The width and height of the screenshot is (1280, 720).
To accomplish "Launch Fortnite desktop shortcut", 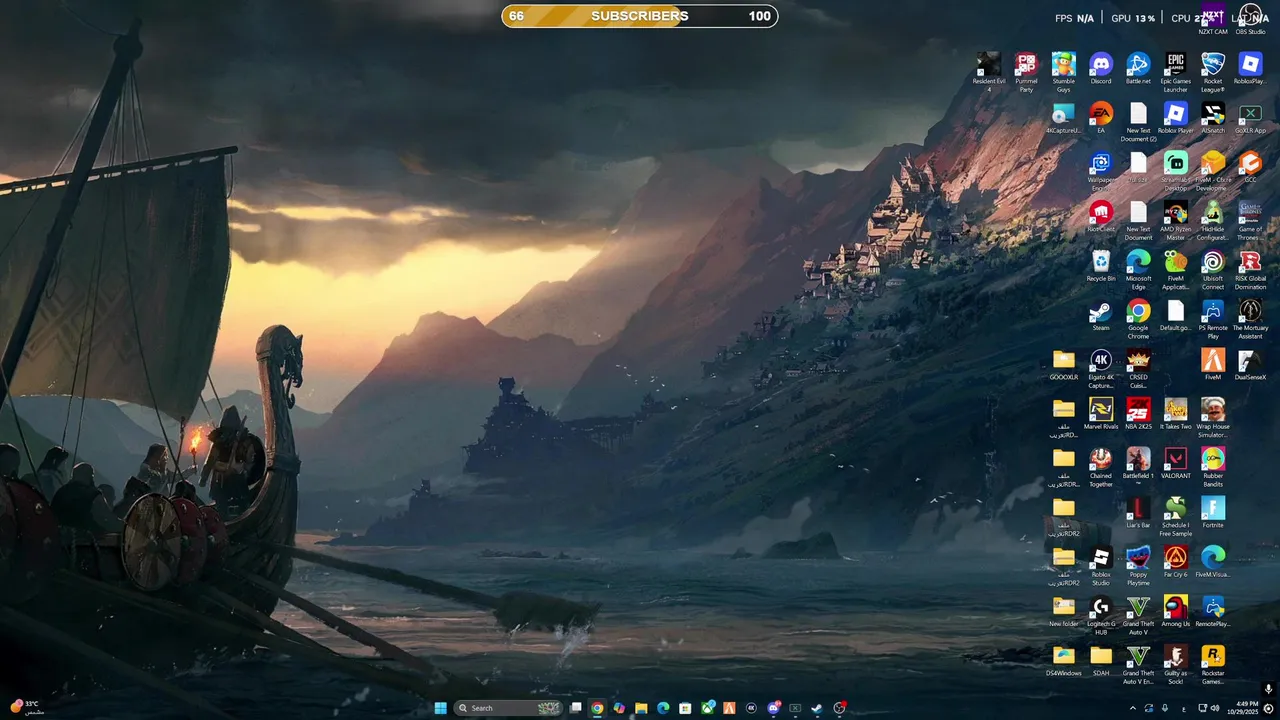I will coord(1213,510).
